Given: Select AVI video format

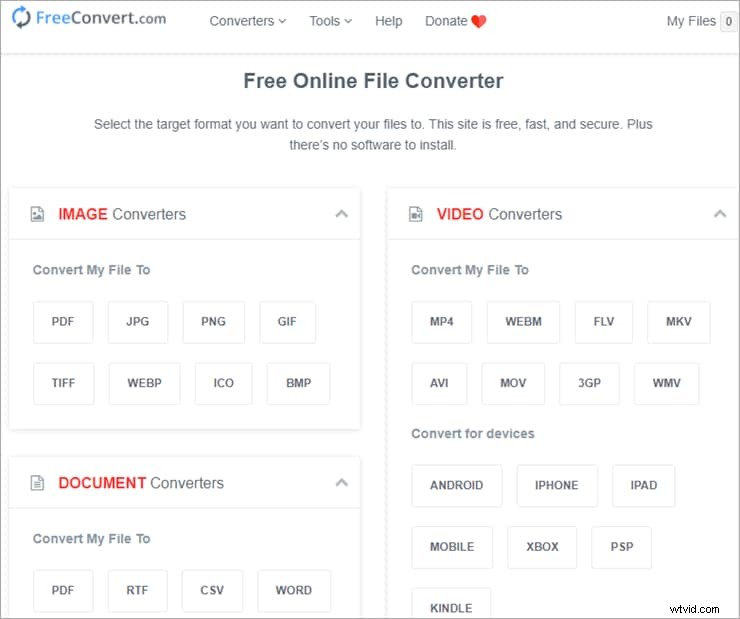Looking at the screenshot, I should [x=439, y=384].
